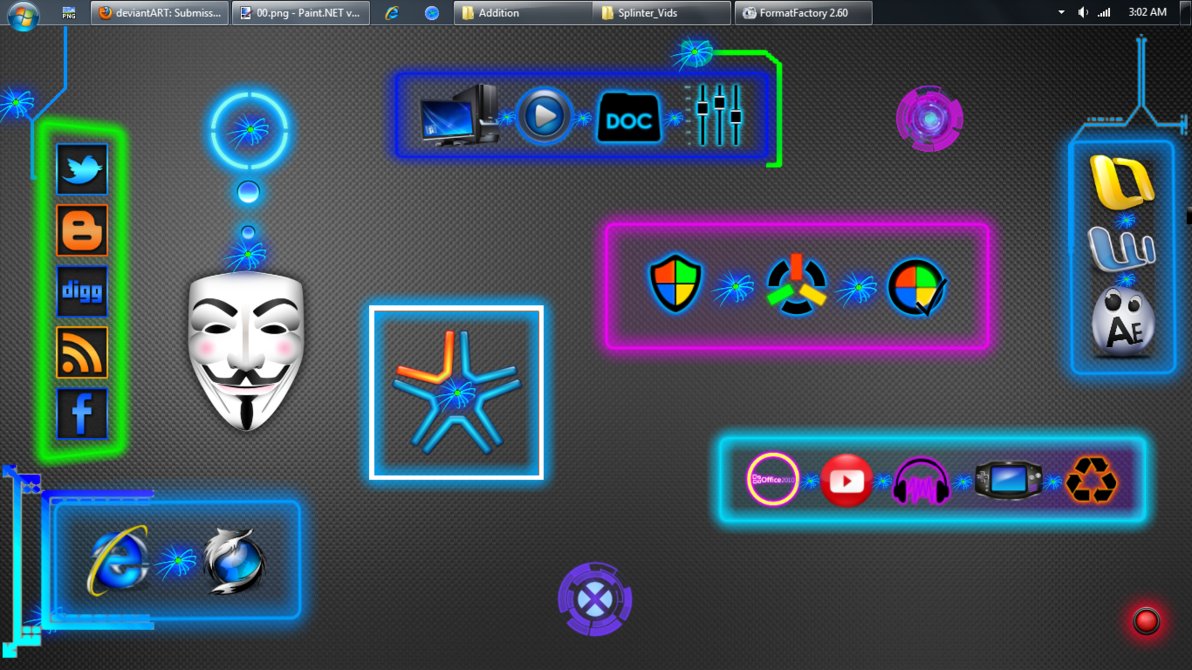The image size is (1192, 670).
Task: Open the orange RSS feed icon
Action: click(x=82, y=352)
